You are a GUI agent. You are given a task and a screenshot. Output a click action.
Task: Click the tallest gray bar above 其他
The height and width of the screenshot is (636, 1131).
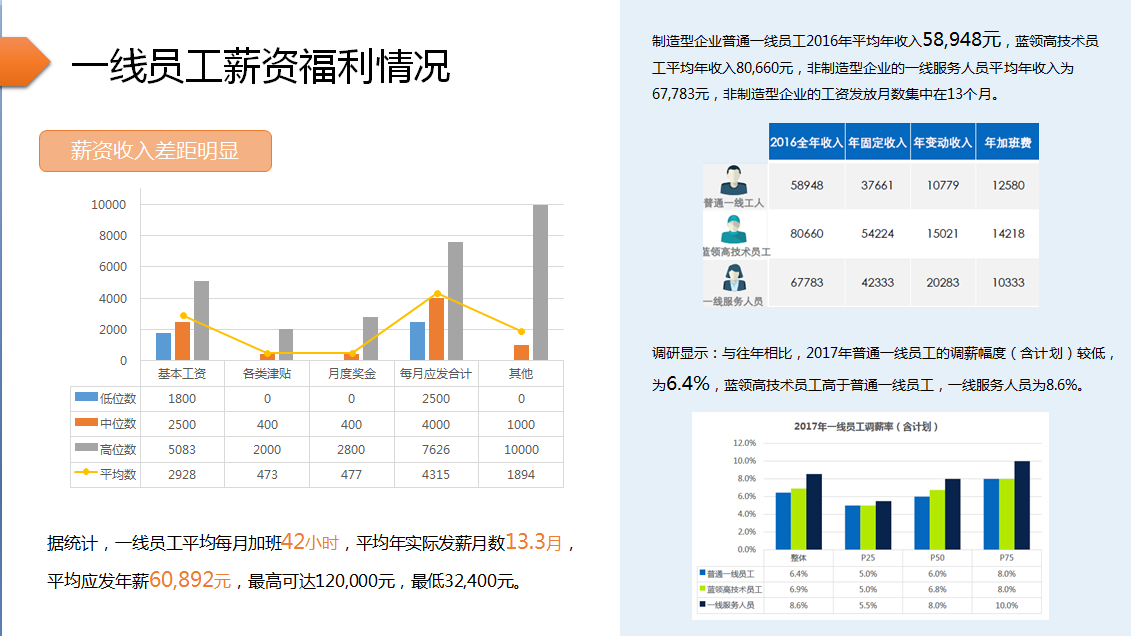click(540, 282)
